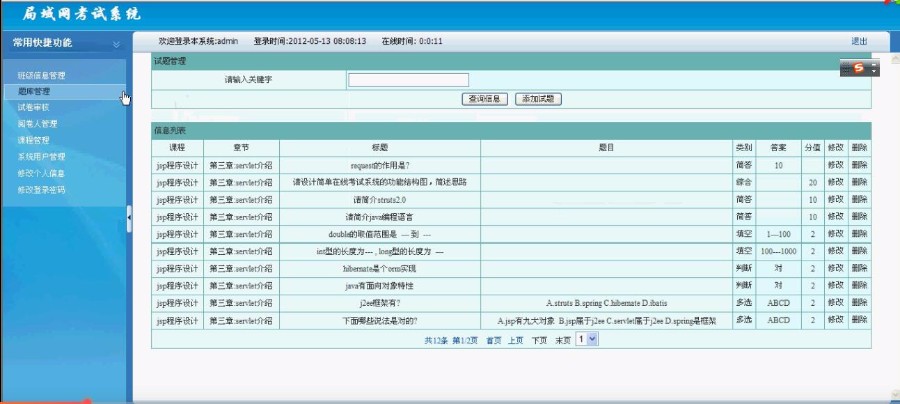Click 修改 for the int型的长度为 row
This screenshot has height=404, width=900.
pos(835,251)
